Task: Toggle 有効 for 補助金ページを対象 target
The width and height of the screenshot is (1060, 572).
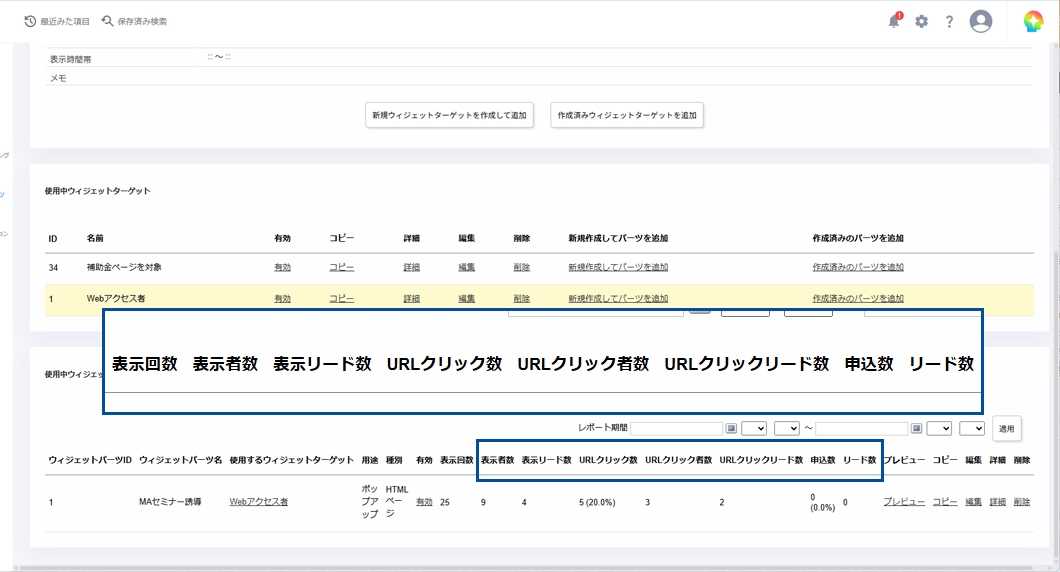Action: [x=282, y=268]
